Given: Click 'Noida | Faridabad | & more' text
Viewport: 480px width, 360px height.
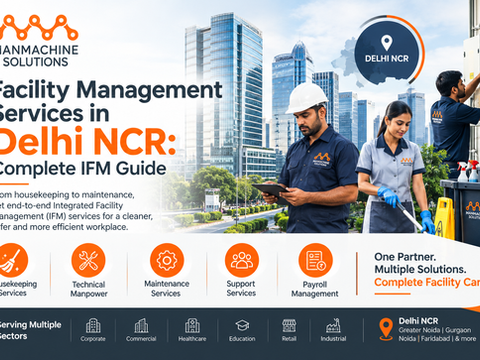Looking at the screenshot, I should pyautogui.click(x=437, y=339).
